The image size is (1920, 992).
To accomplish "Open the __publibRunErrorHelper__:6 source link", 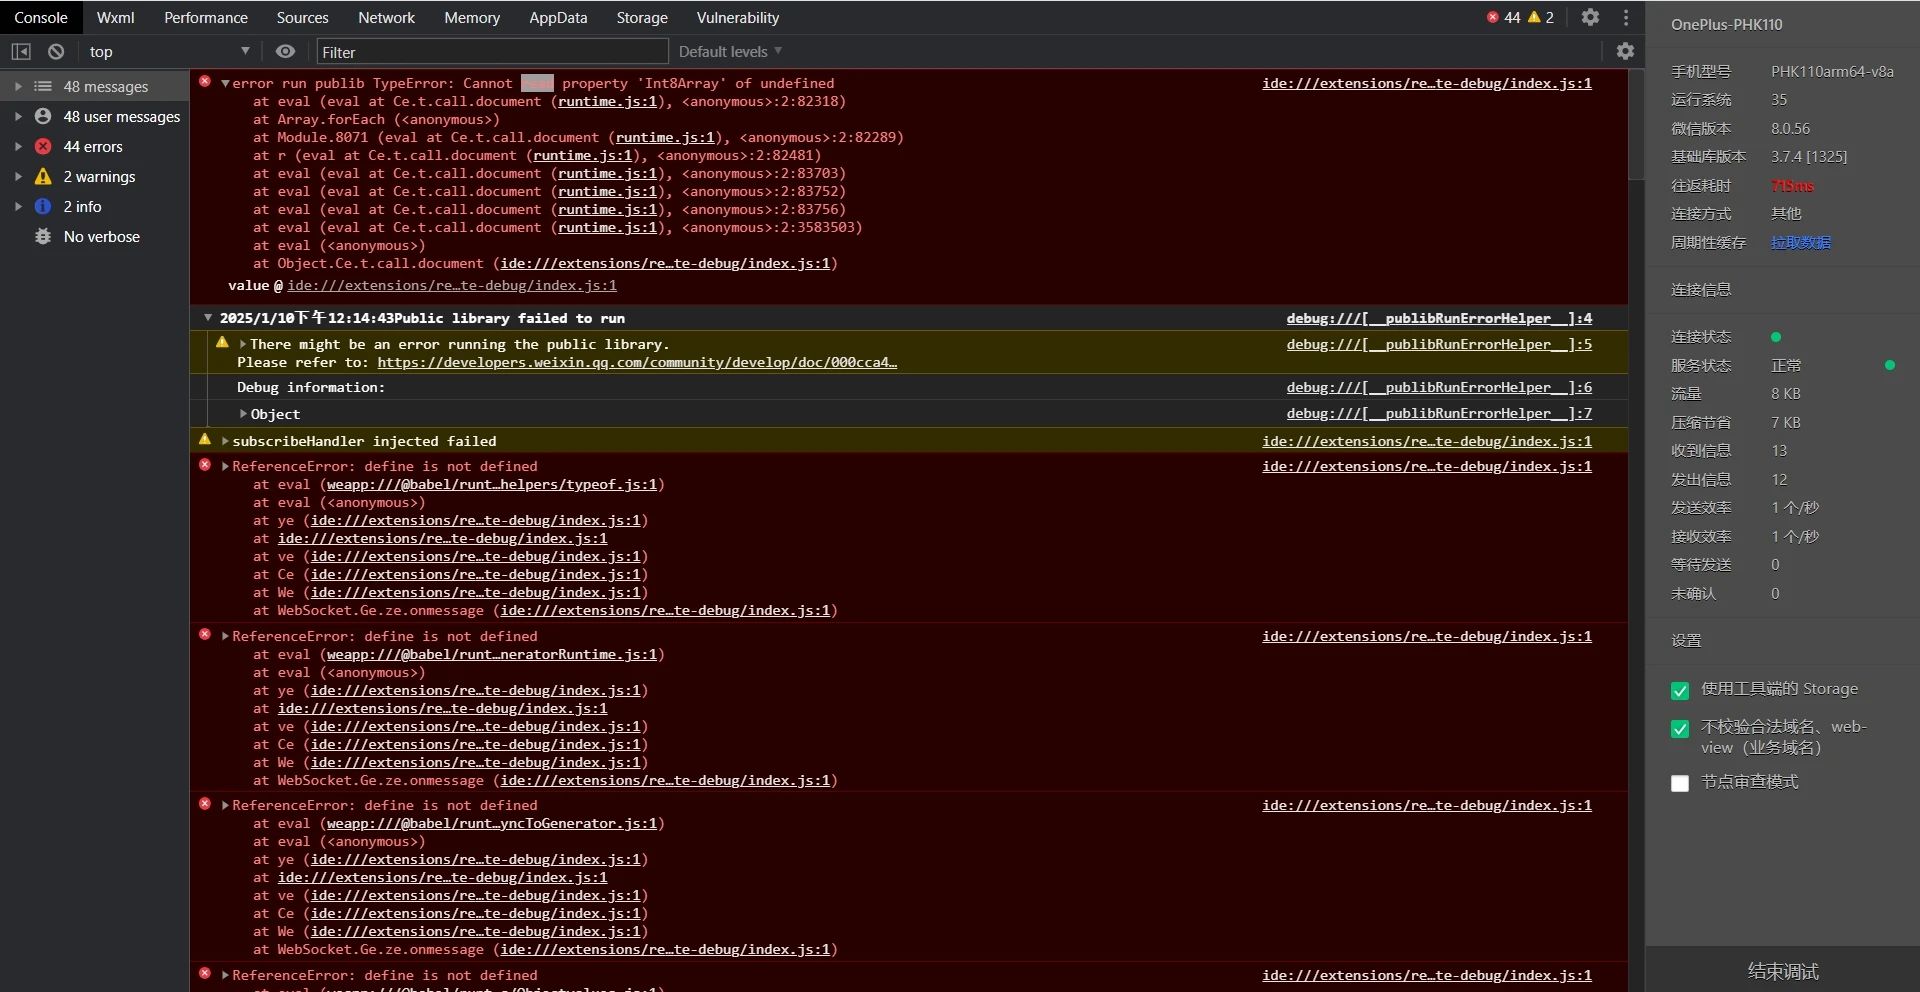I will [1439, 387].
